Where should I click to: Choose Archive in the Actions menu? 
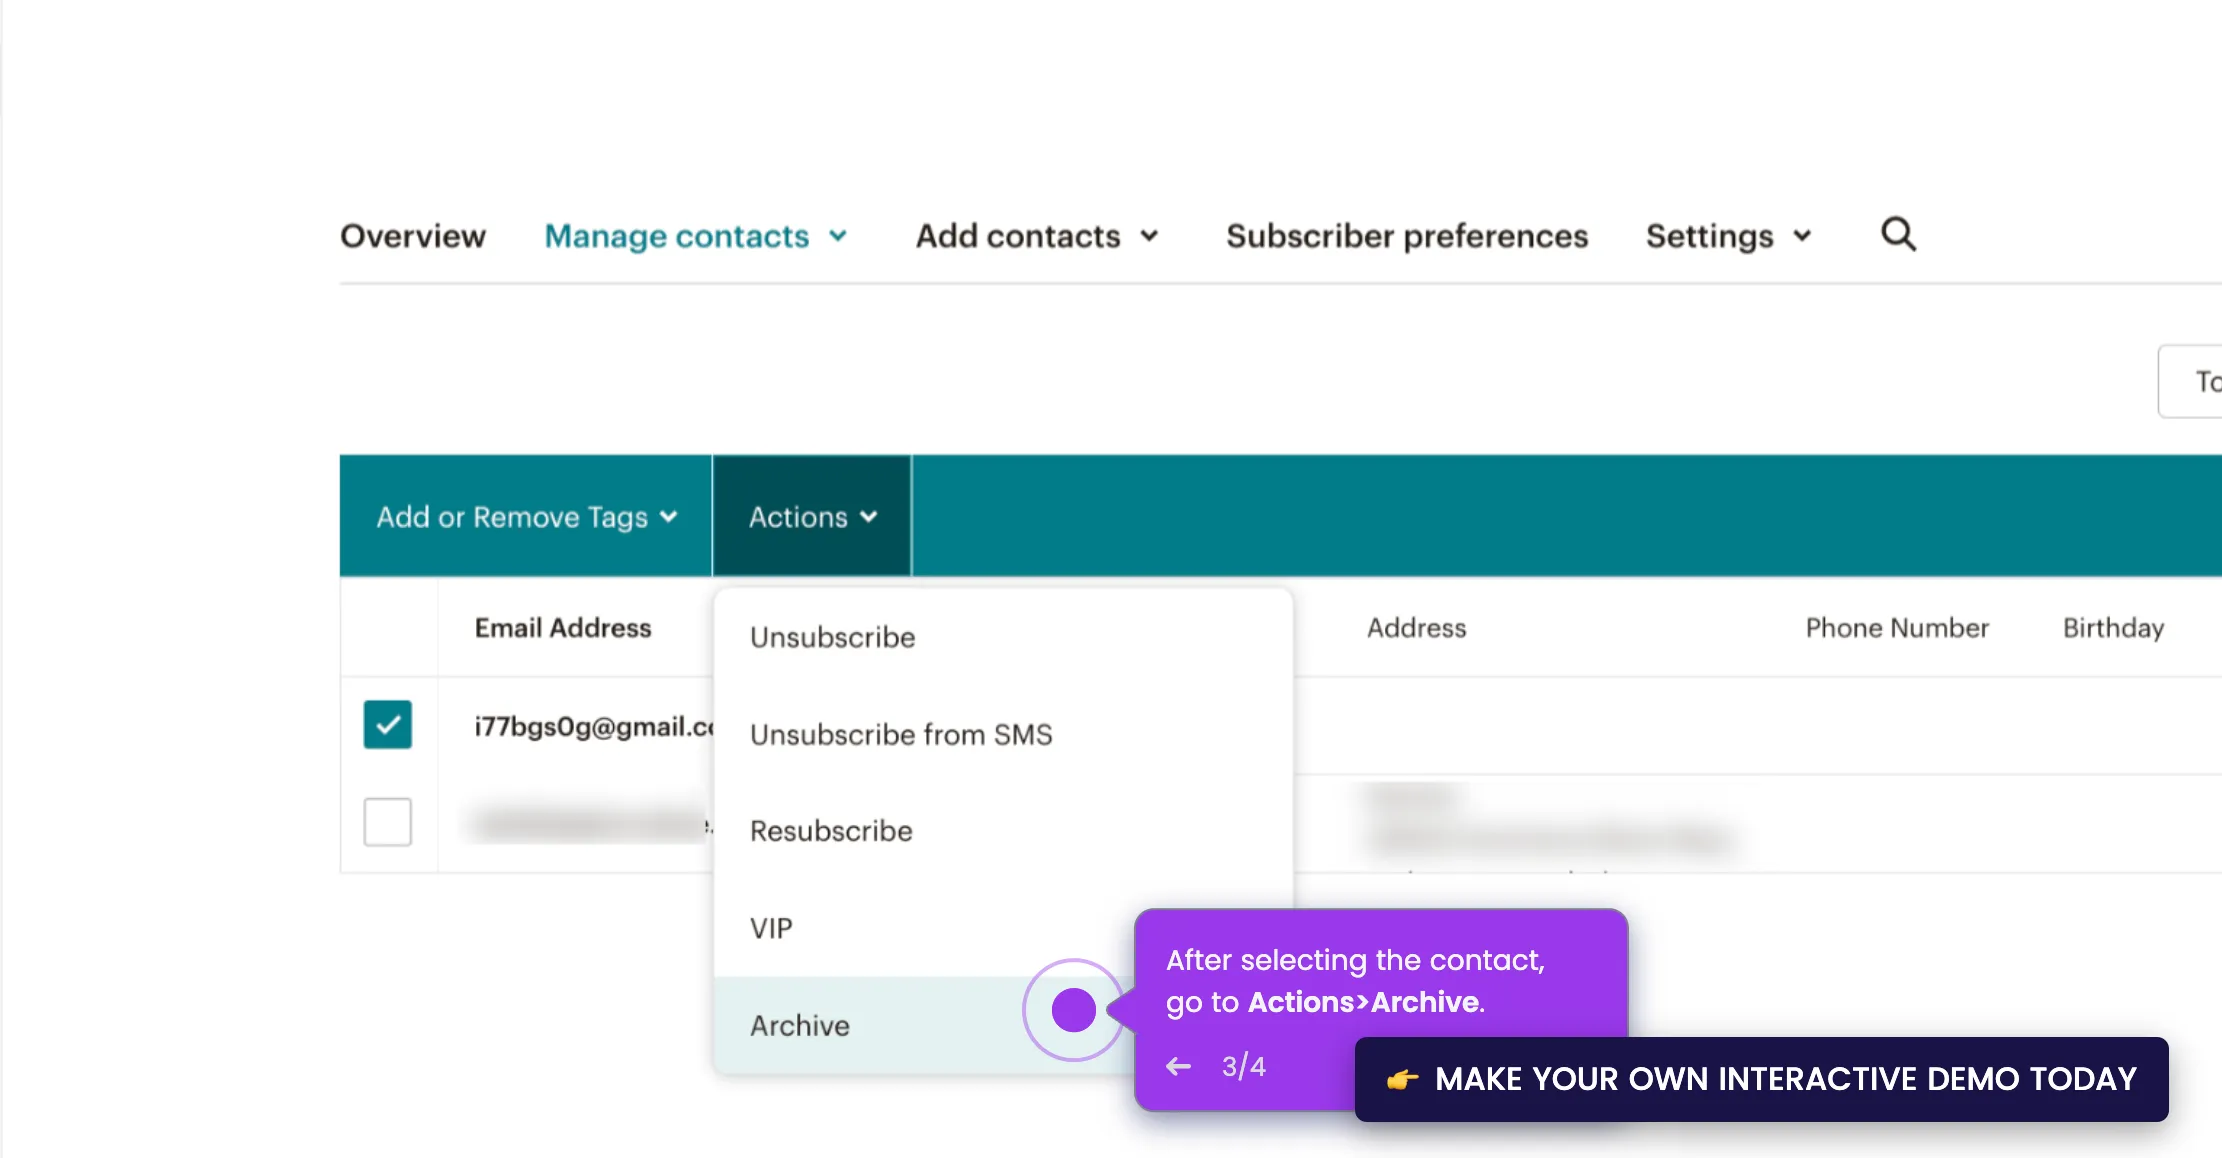[800, 1025]
